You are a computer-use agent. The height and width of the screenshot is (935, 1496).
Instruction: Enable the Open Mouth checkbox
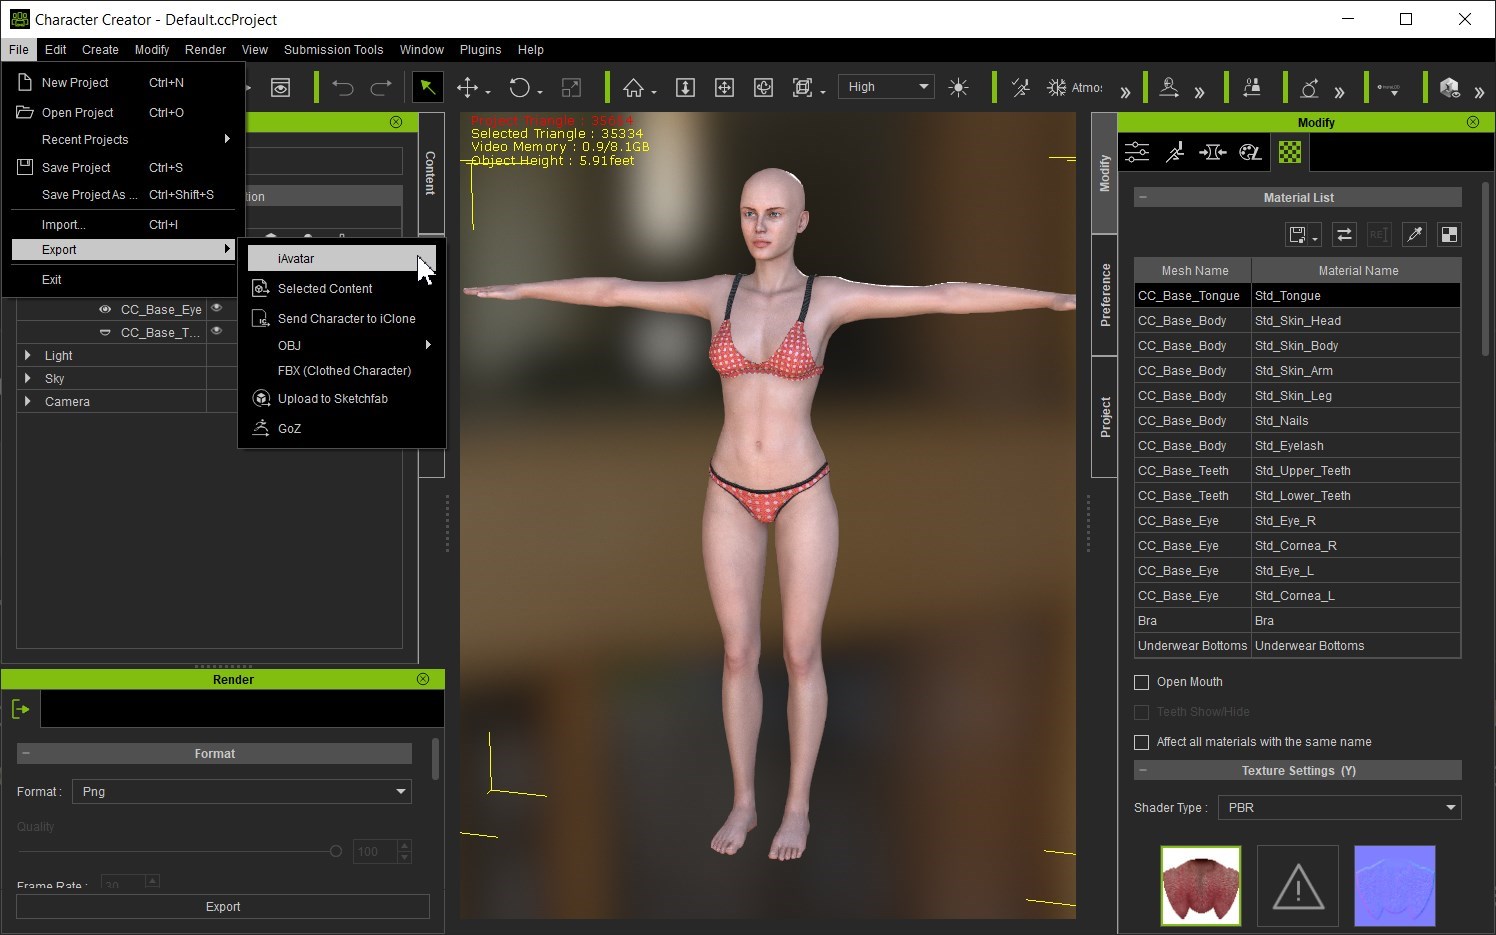(1141, 682)
